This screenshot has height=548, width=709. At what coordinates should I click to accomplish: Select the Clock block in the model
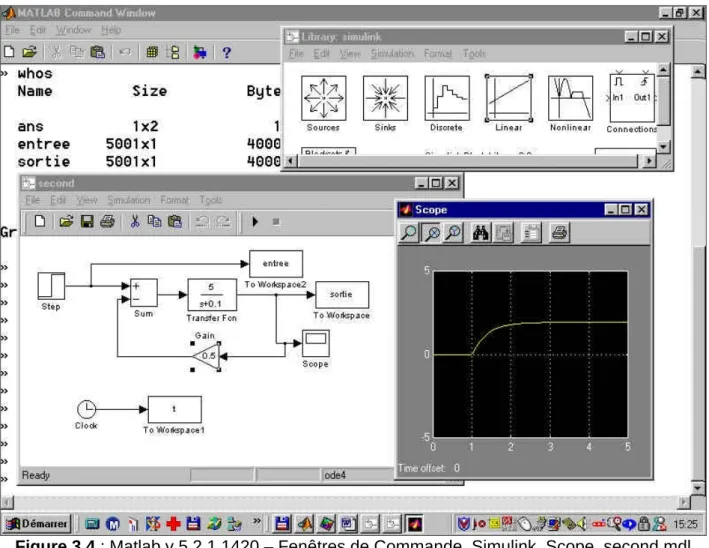click(x=86, y=409)
